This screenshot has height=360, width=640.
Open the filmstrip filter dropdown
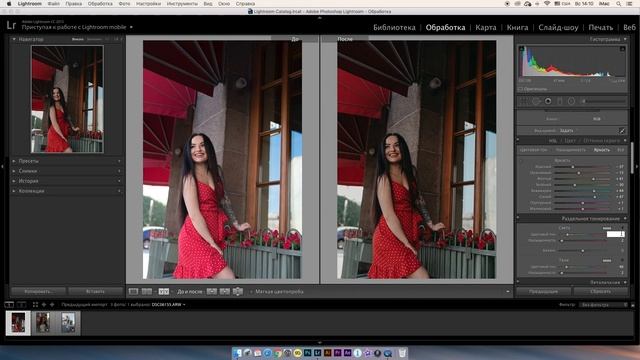click(603, 304)
